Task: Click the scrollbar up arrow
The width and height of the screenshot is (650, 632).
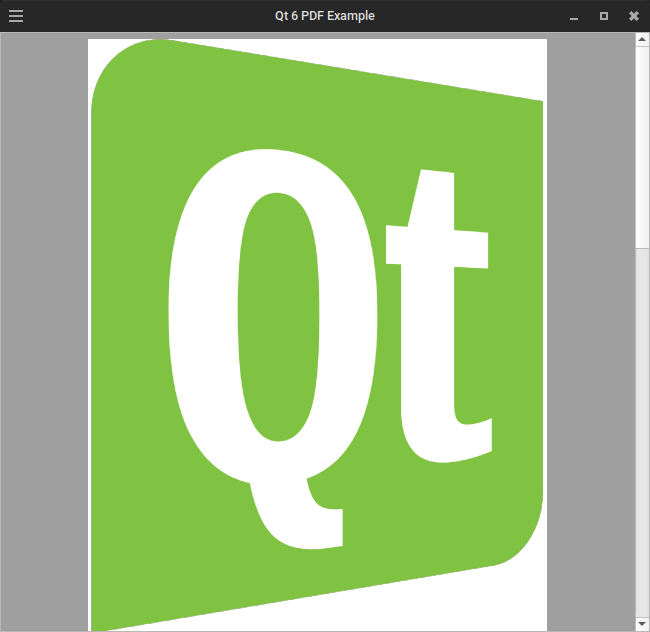Action: (x=642, y=39)
